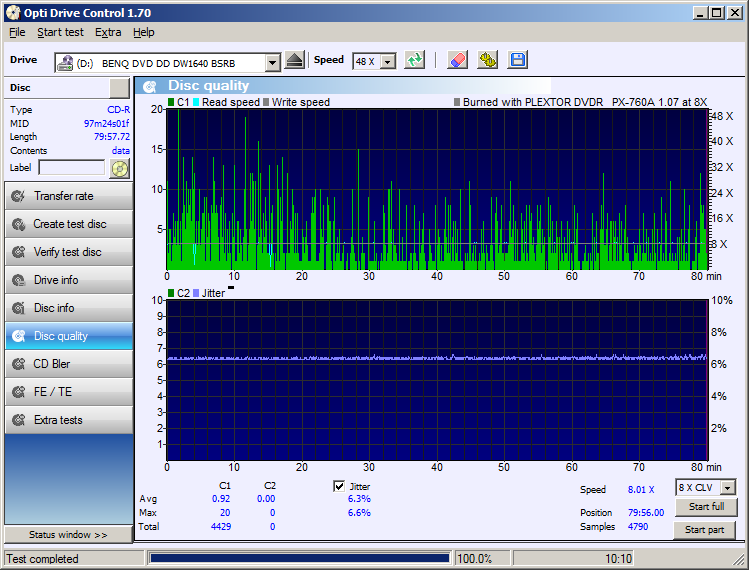Viewport: 749px width, 570px height.
Task: Click the disc icon beside Create test disc
Action: (x=18, y=224)
